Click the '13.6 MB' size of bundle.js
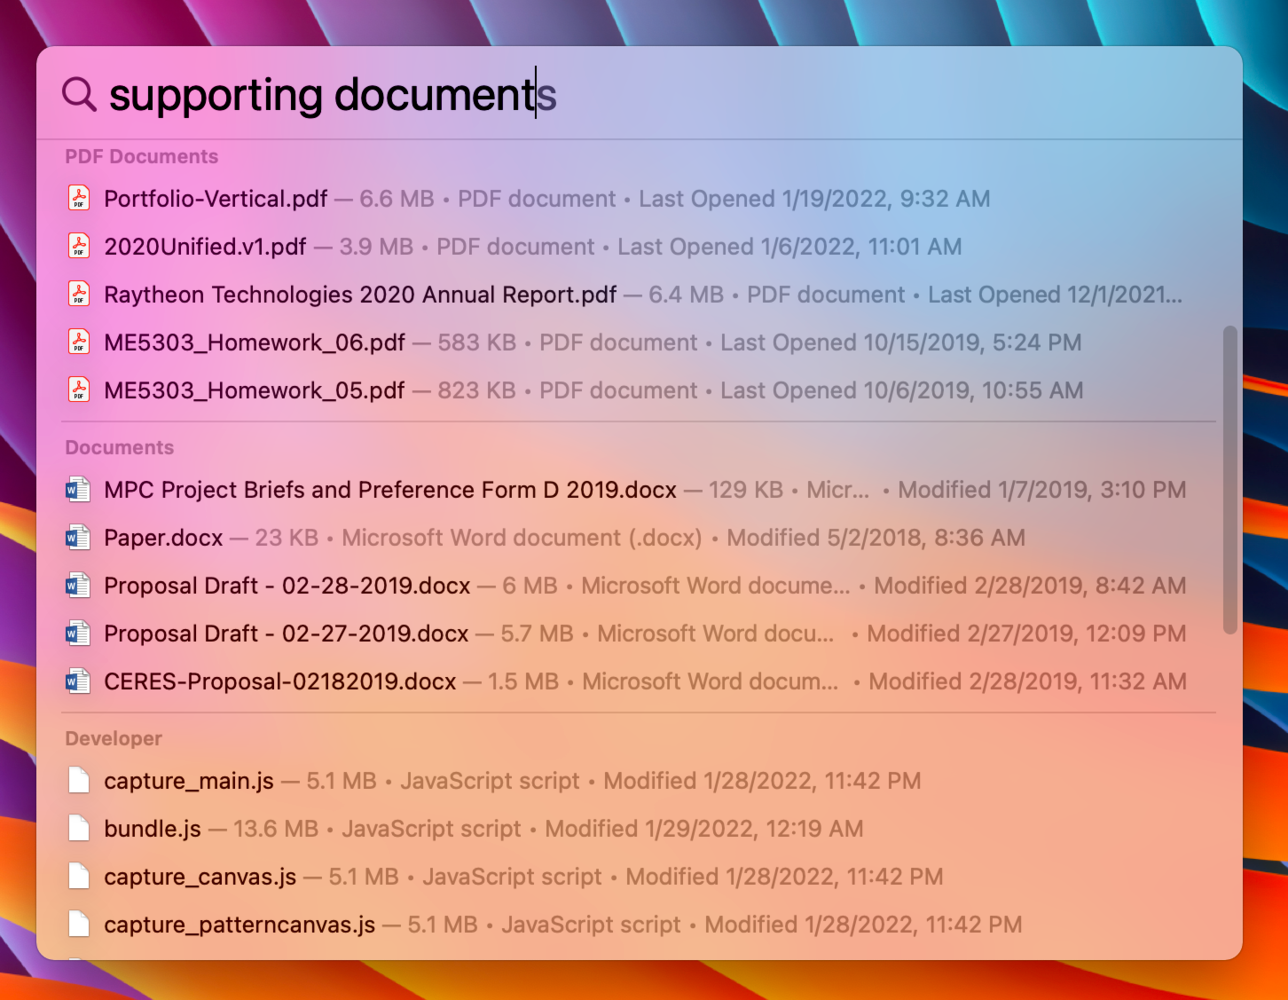The image size is (1288, 1000). pos(276,828)
